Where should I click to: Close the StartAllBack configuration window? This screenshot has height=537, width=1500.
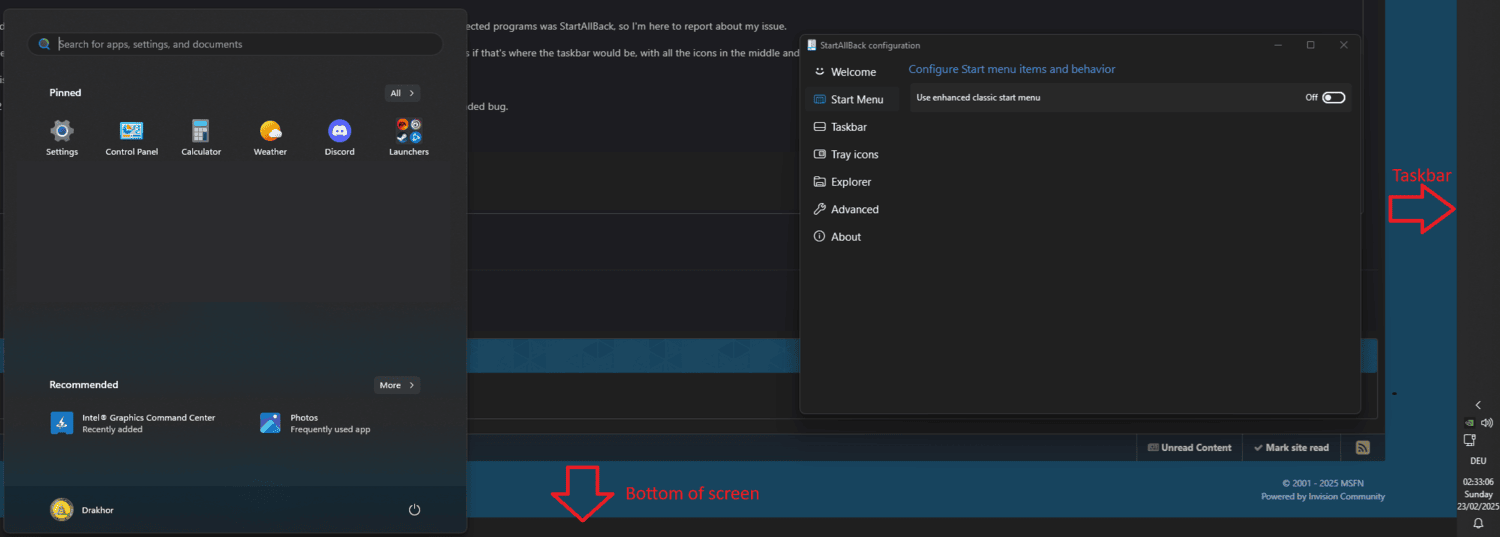(x=1343, y=45)
